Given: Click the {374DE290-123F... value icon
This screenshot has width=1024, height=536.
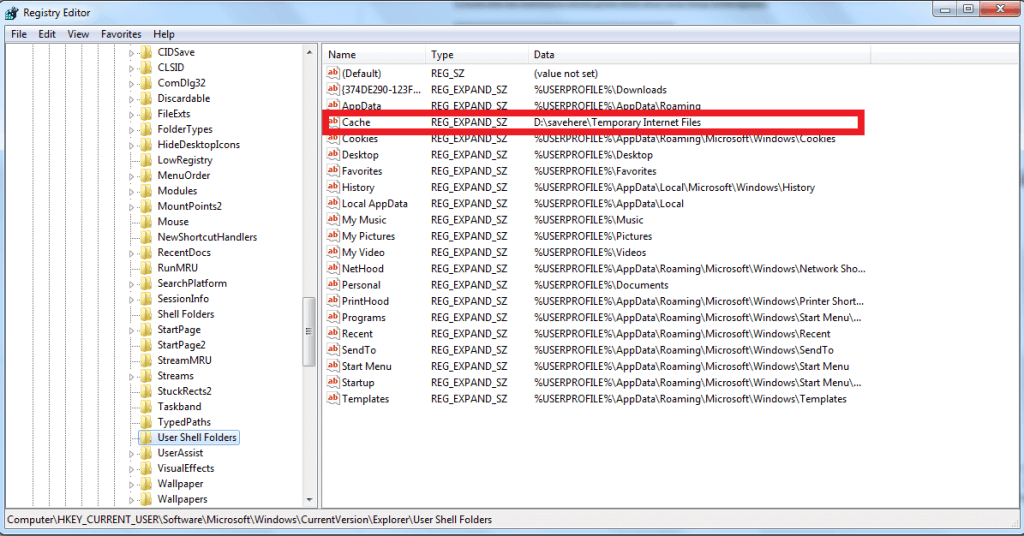Looking at the screenshot, I should click(x=333, y=89).
